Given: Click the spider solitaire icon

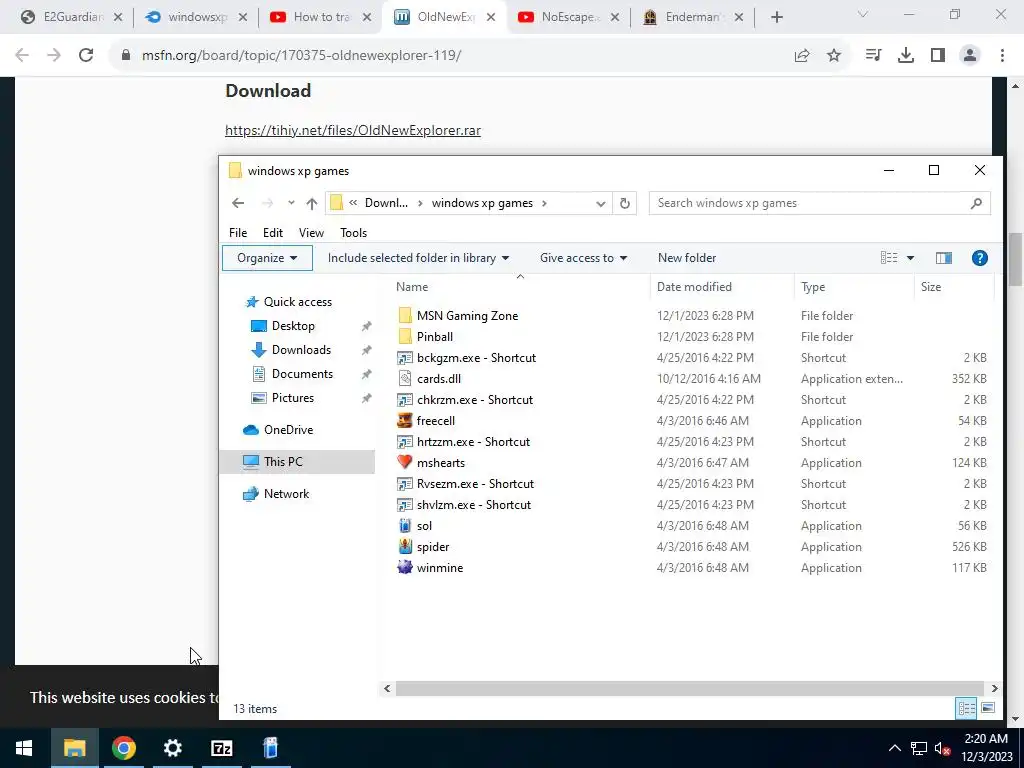Looking at the screenshot, I should pyautogui.click(x=405, y=547).
